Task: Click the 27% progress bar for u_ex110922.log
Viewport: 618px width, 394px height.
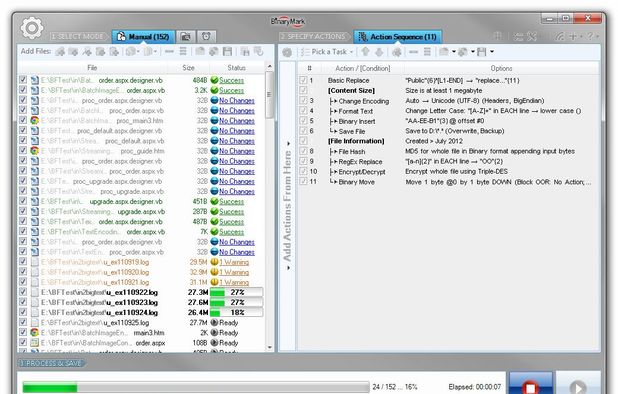Action: click(x=236, y=292)
